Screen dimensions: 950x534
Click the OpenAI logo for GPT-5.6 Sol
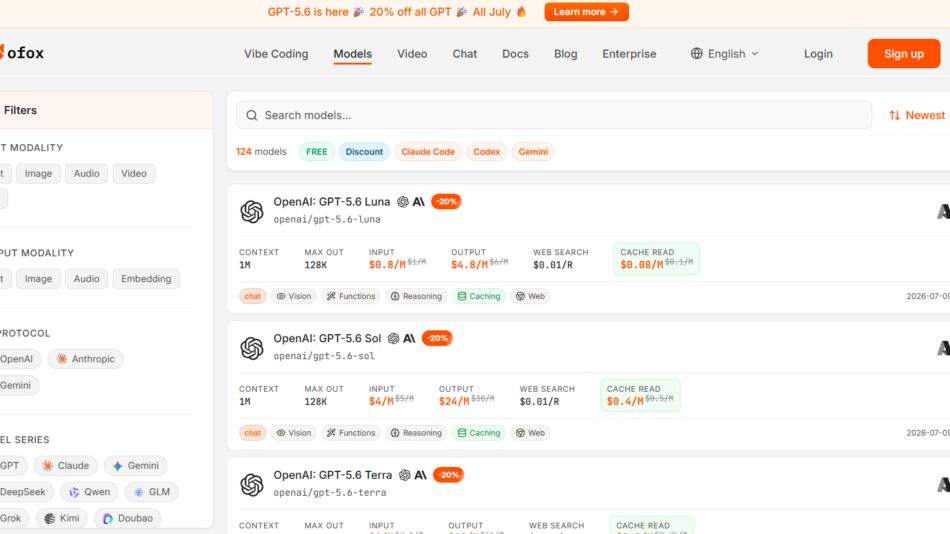pos(251,349)
